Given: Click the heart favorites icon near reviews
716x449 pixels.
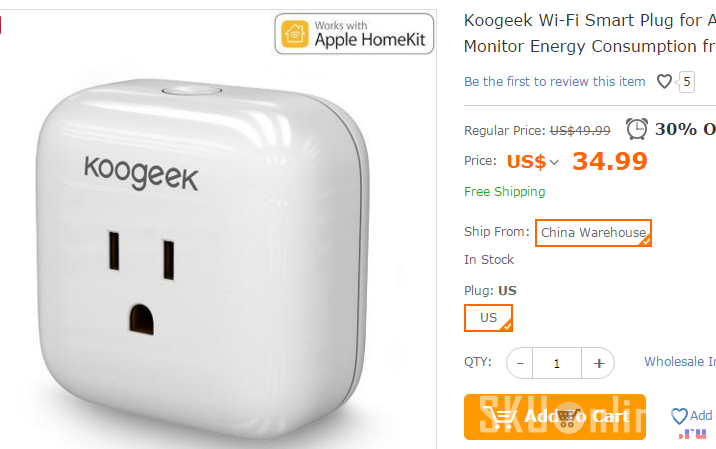Looking at the screenshot, I should 664,81.
